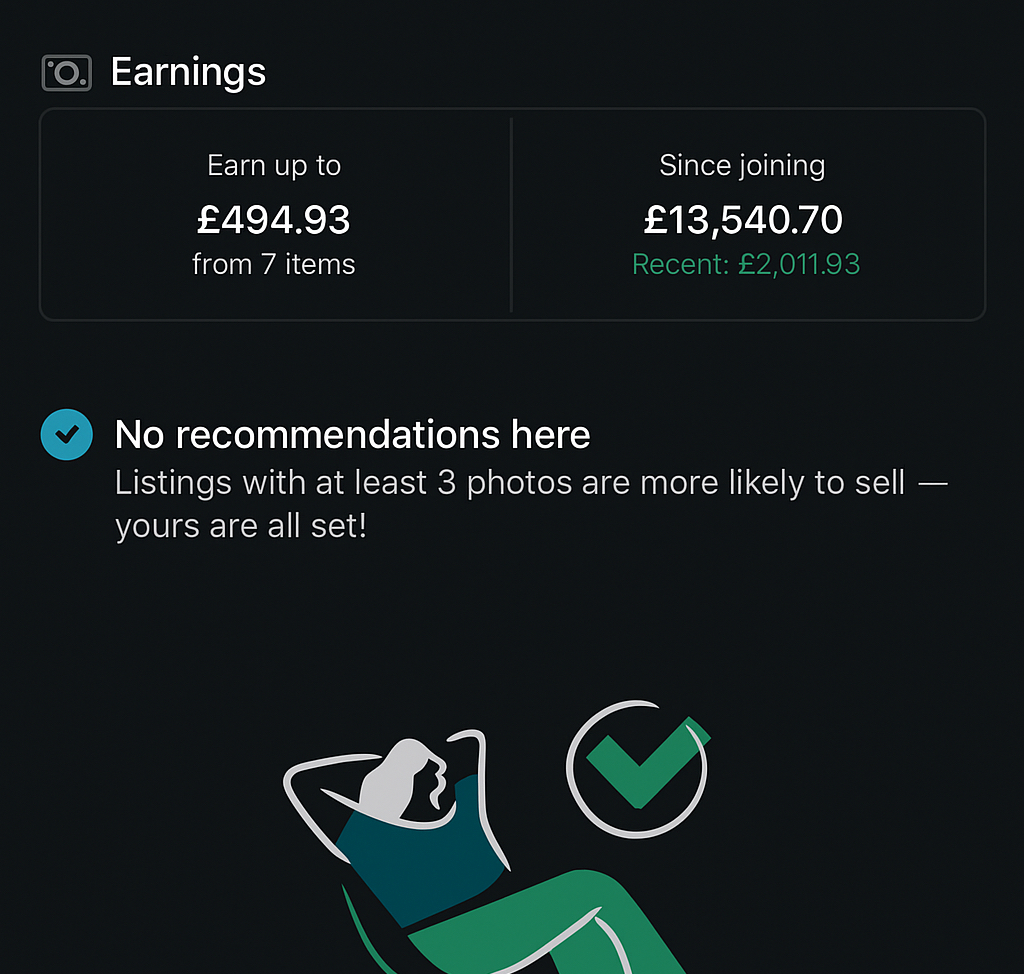Click the green checkmark circle illustration

point(638,768)
